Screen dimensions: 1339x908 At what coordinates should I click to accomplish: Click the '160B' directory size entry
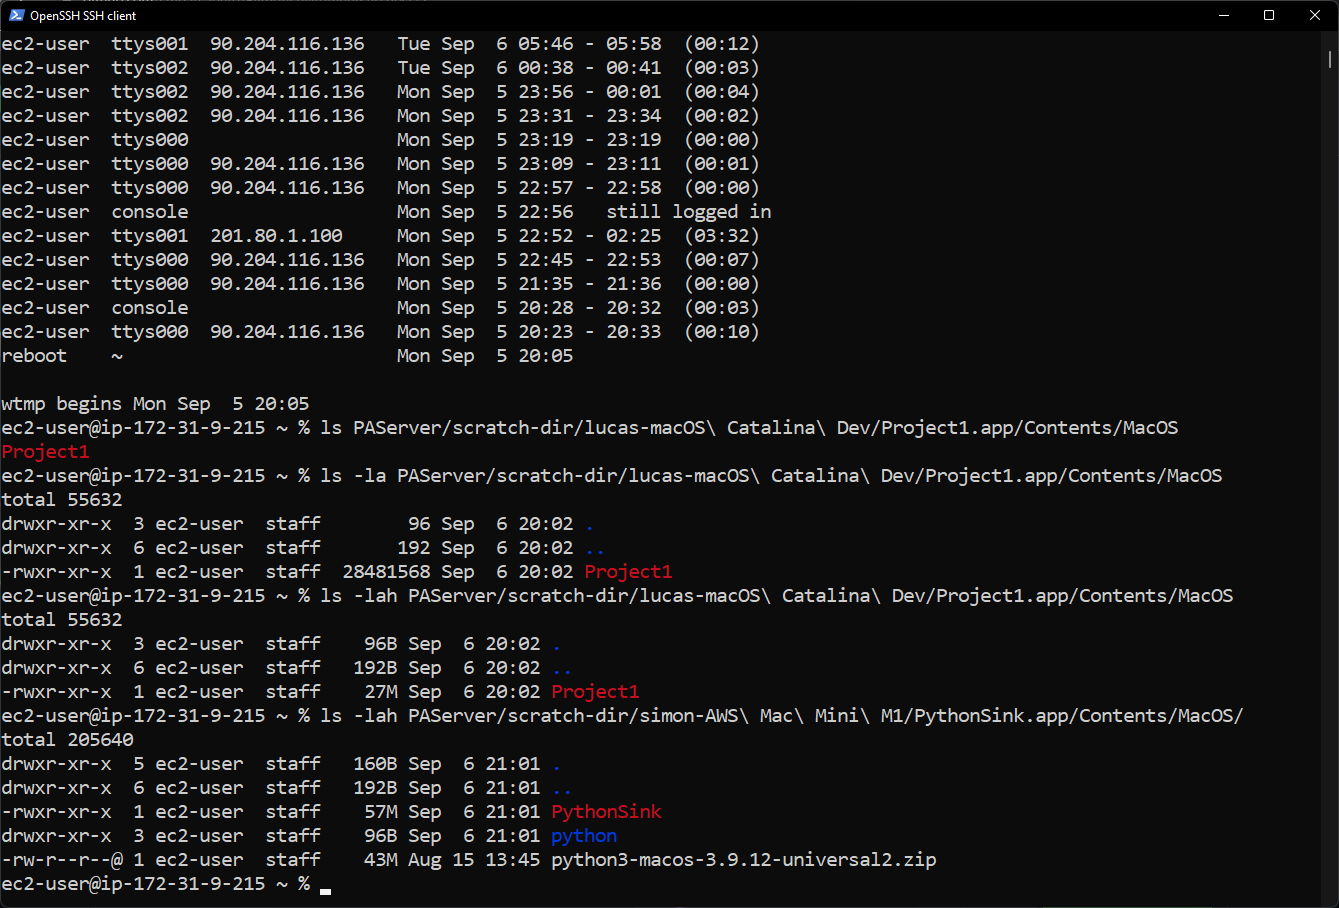pyautogui.click(x=375, y=764)
